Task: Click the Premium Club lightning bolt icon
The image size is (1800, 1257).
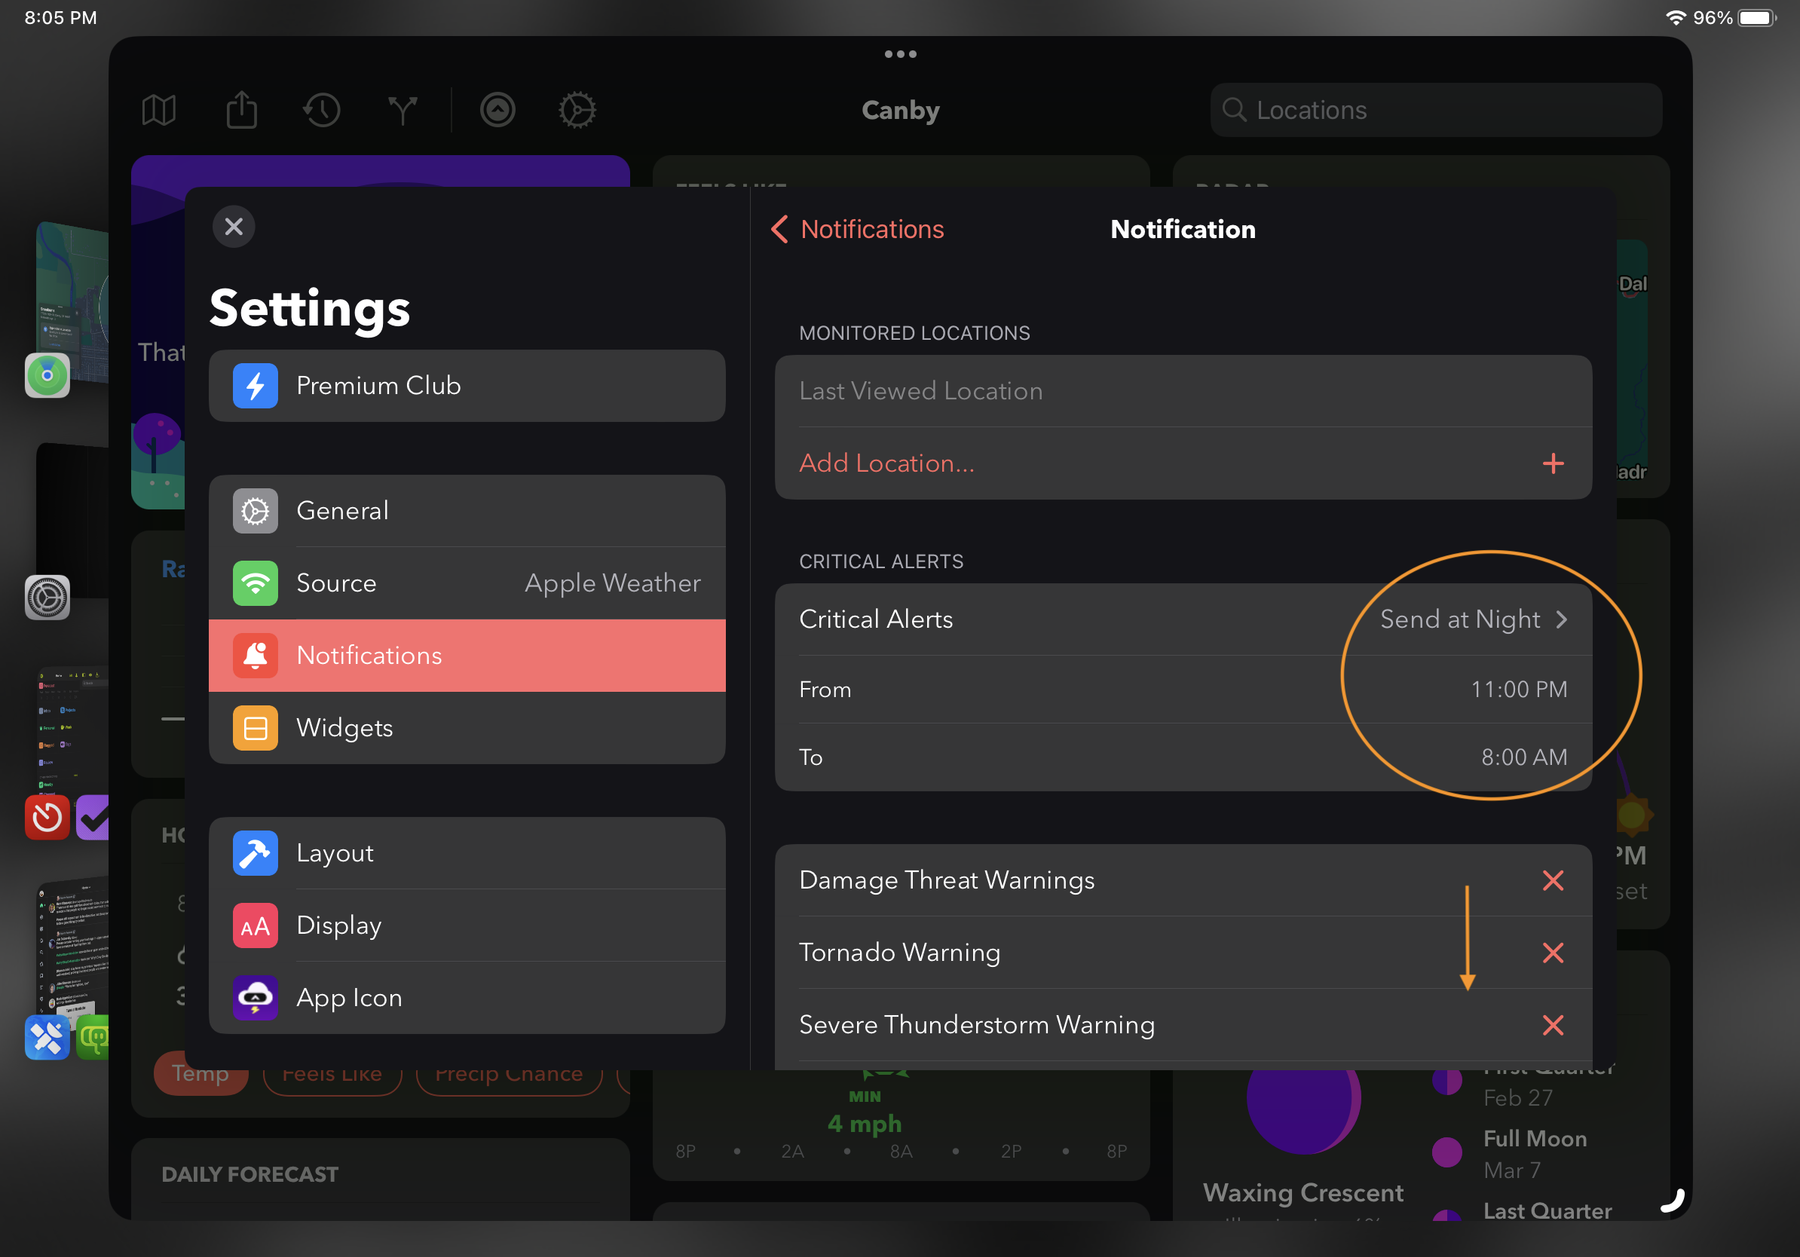Action: [255, 386]
